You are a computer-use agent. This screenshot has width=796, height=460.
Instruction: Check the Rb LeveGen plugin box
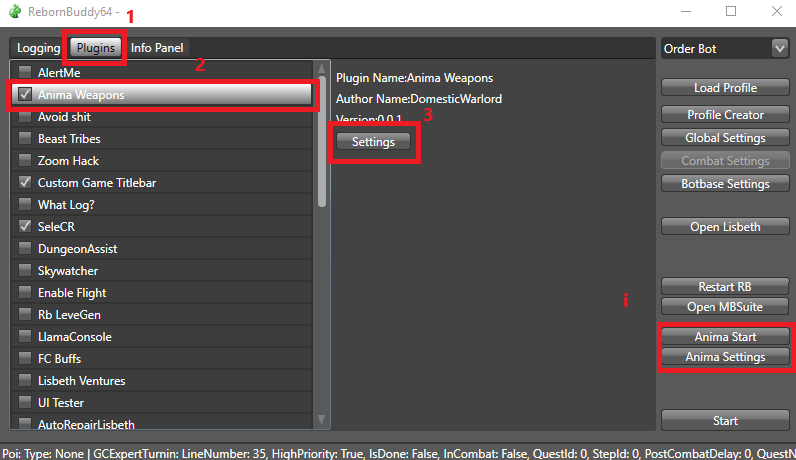(x=24, y=314)
